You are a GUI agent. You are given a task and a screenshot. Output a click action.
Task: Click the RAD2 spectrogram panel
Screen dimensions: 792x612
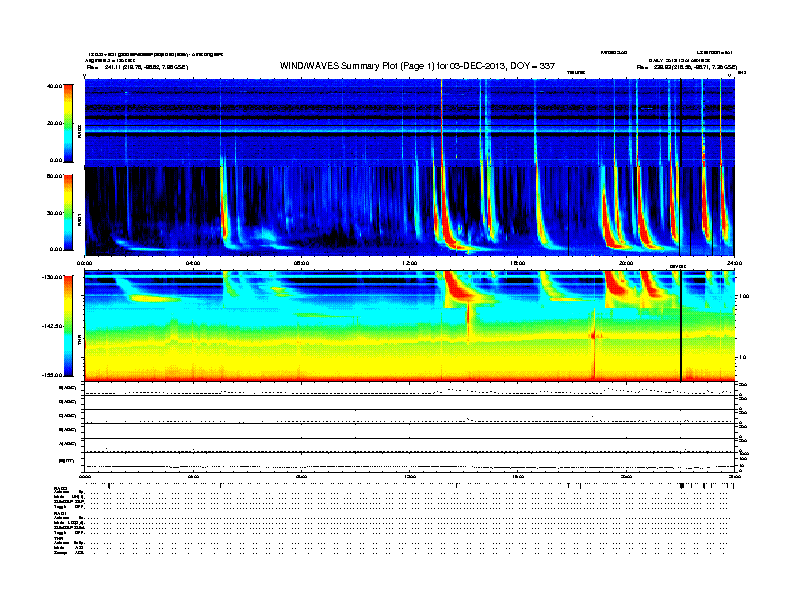click(x=409, y=122)
